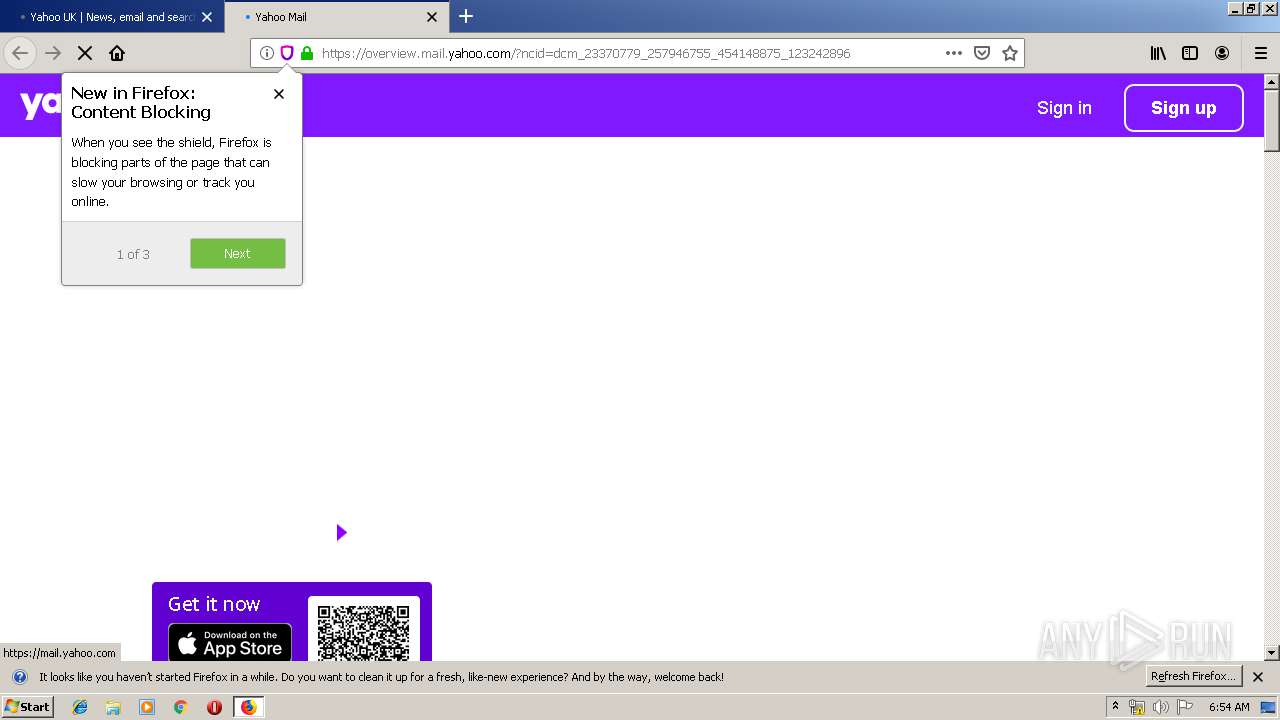Click the Sign in link
1280x720 pixels.
tap(1064, 108)
